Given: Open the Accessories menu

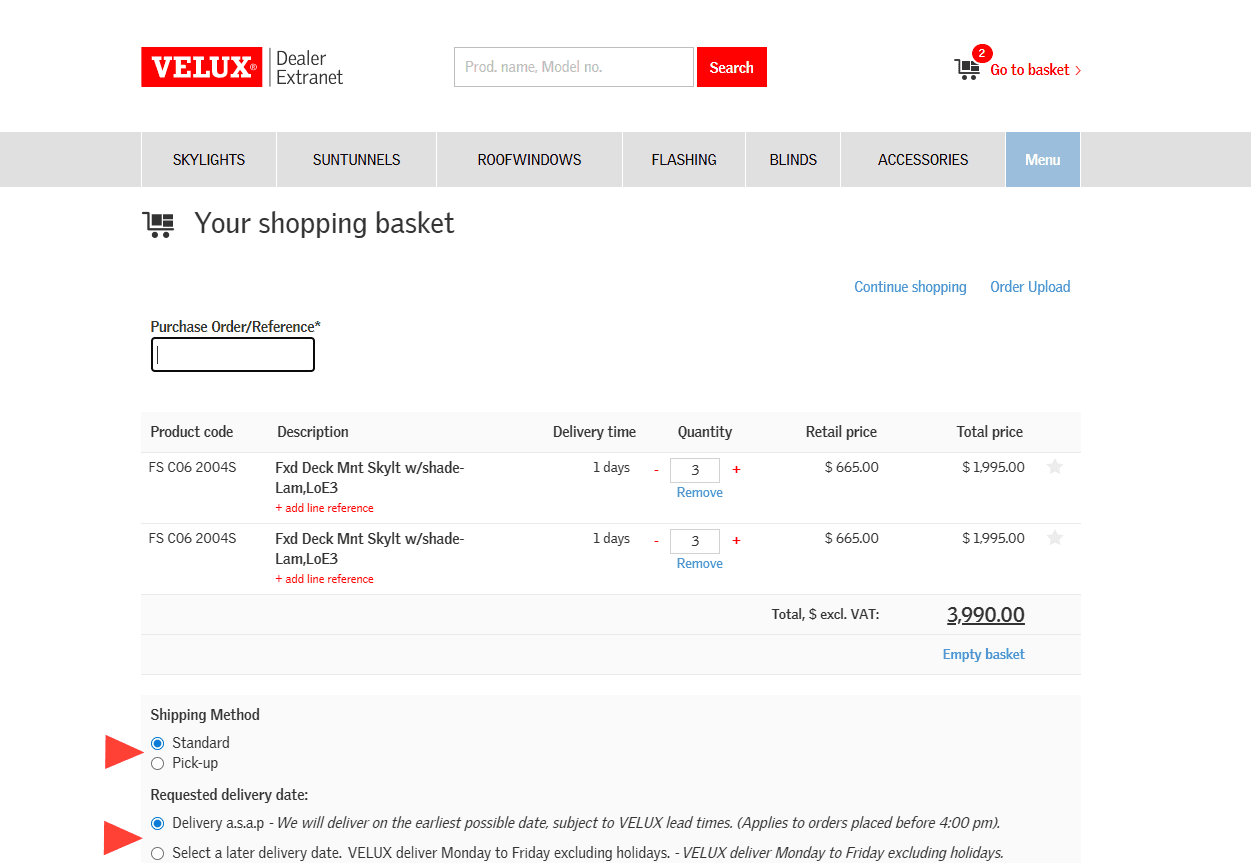Looking at the screenshot, I should coord(923,159).
